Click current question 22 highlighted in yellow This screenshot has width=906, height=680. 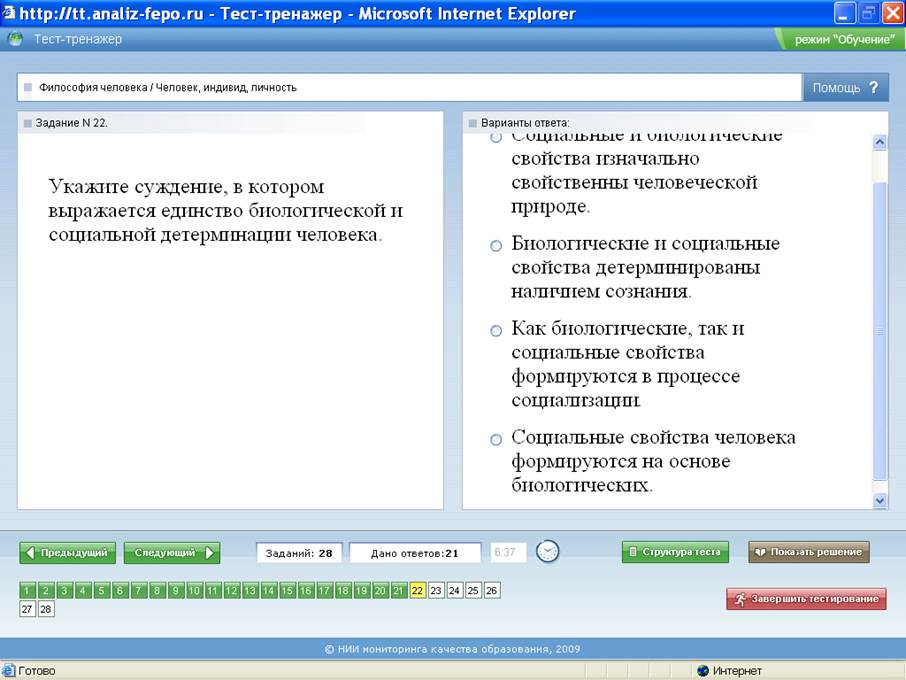click(417, 590)
